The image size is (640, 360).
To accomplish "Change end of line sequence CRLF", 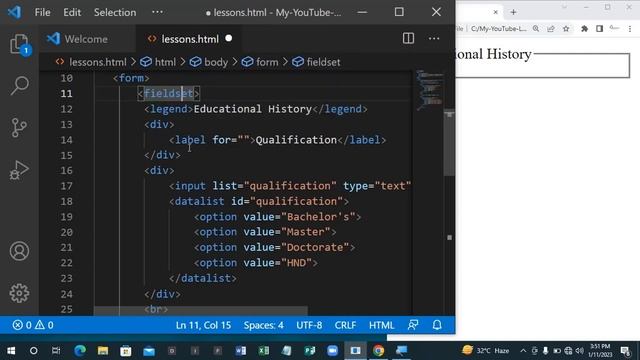I will click(x=345, y=325).
